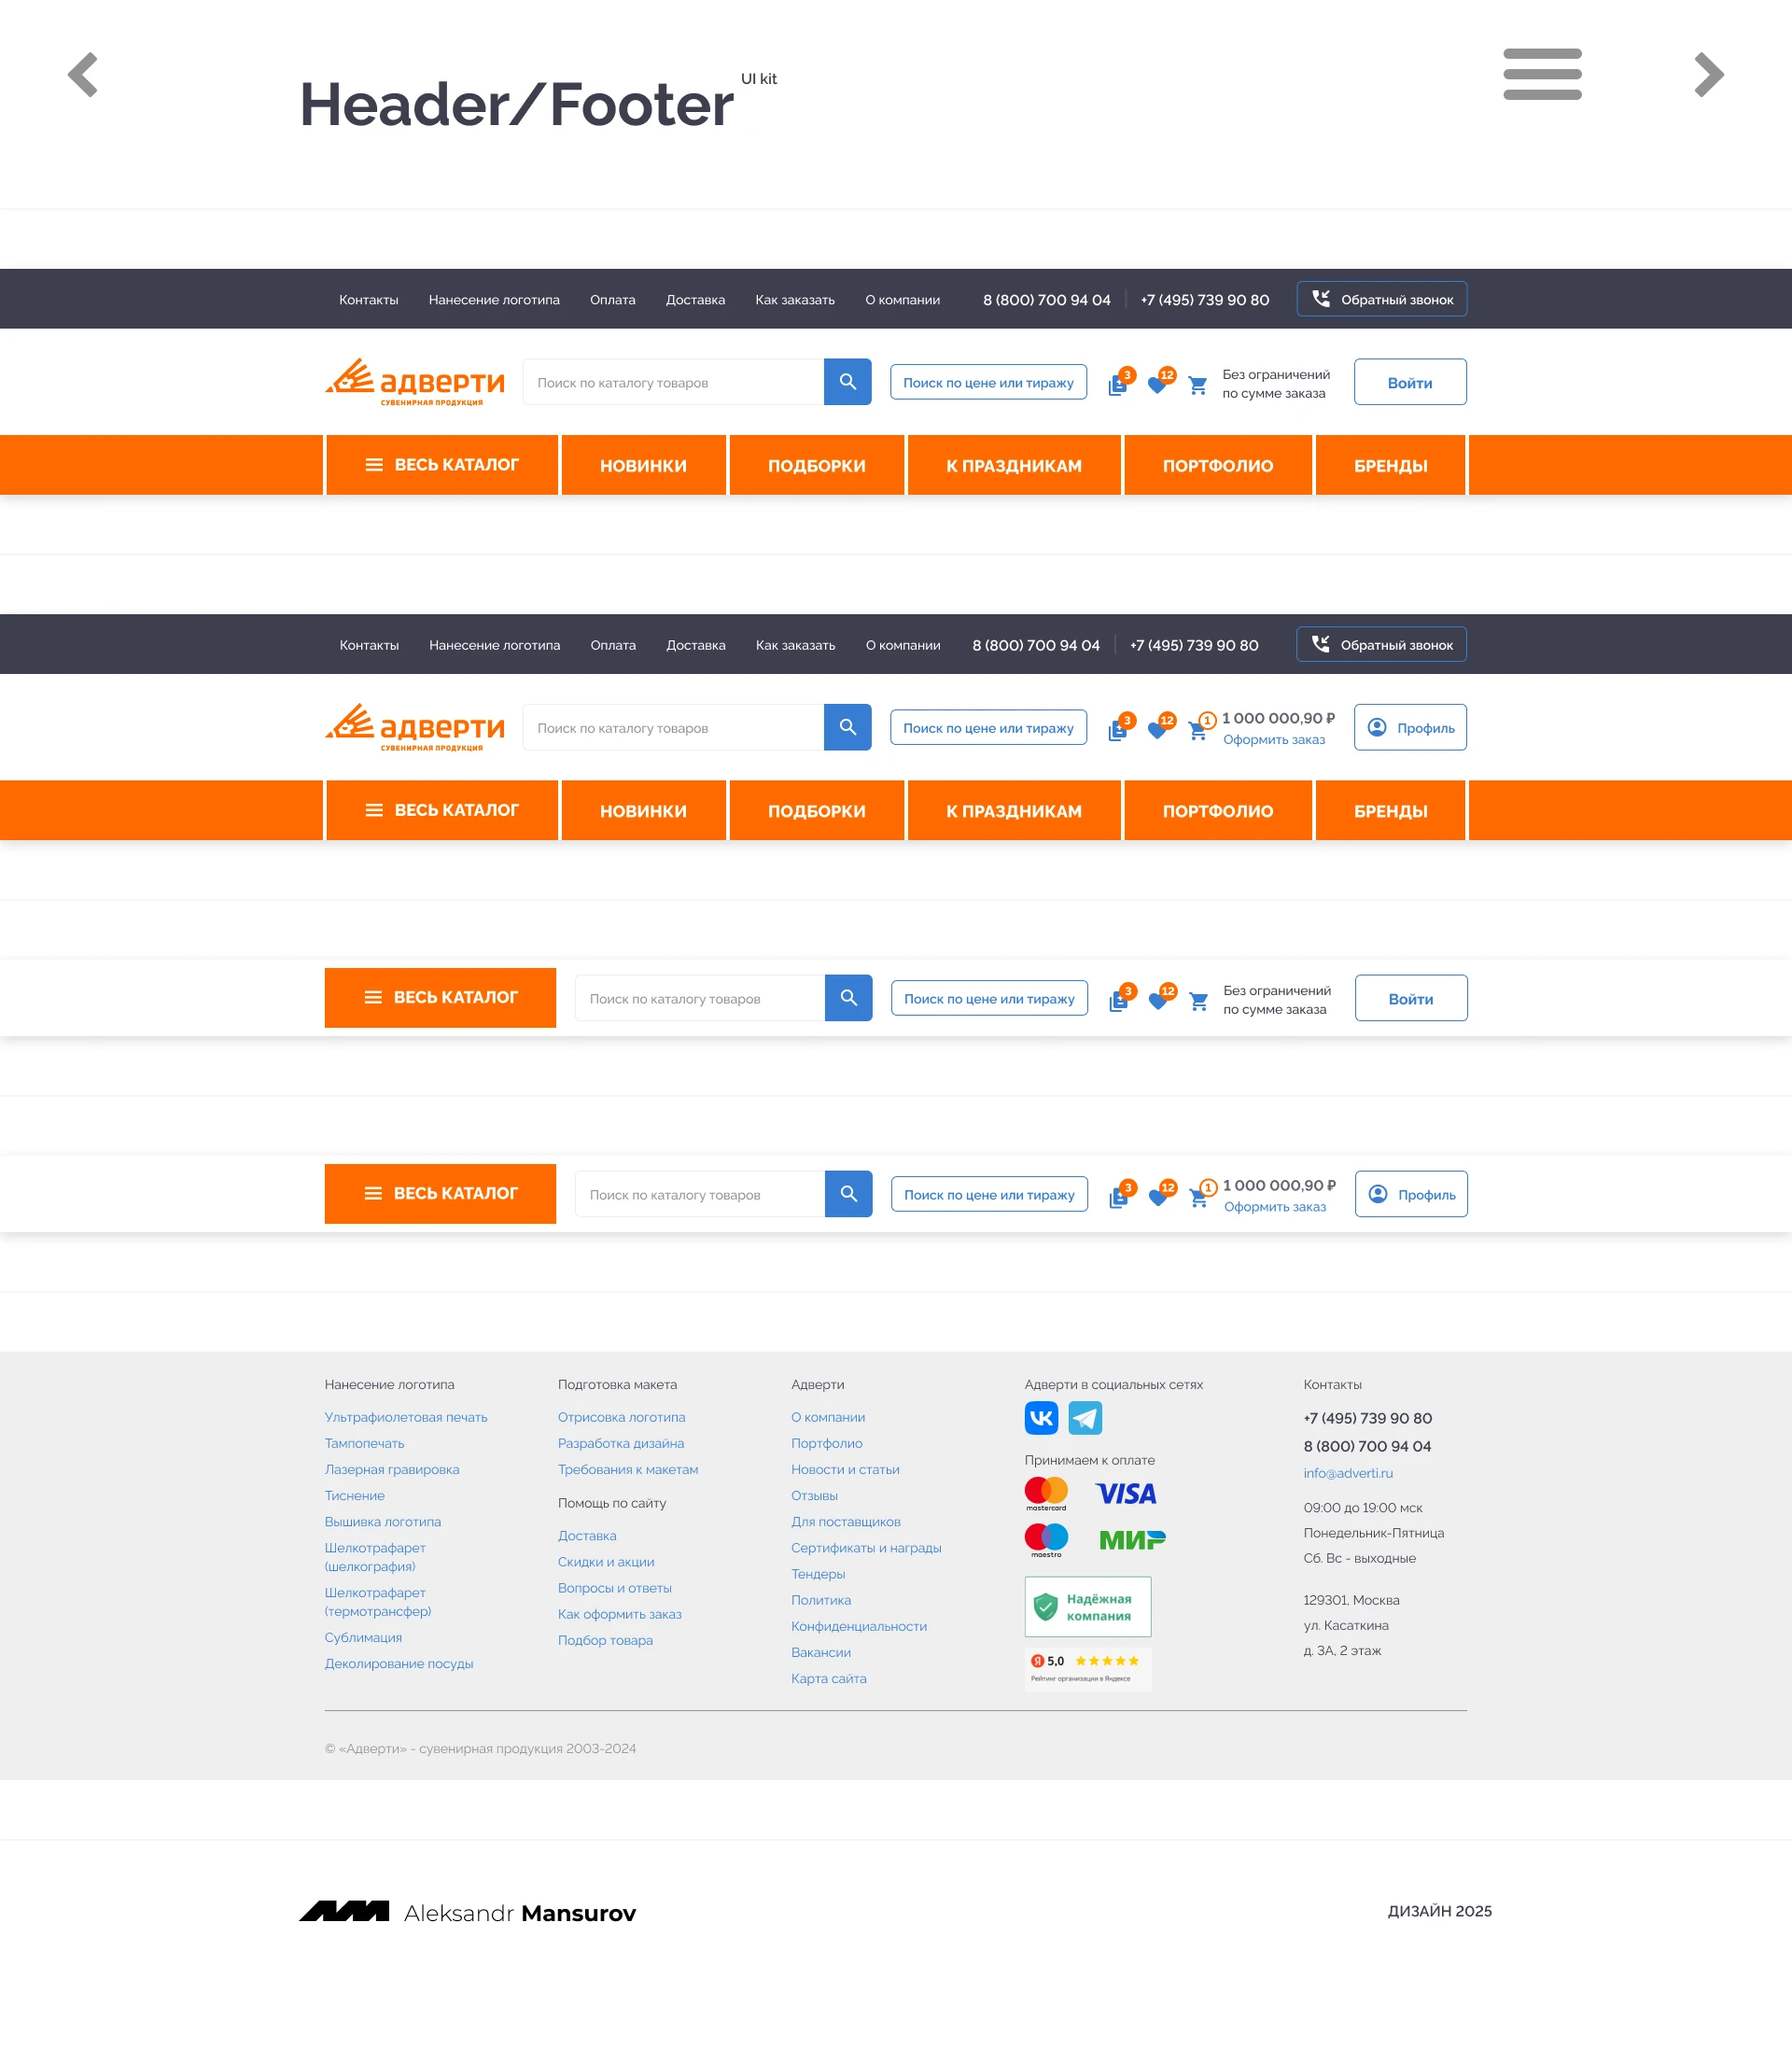Click the Надёжная компания badge

(1087, 1606)
